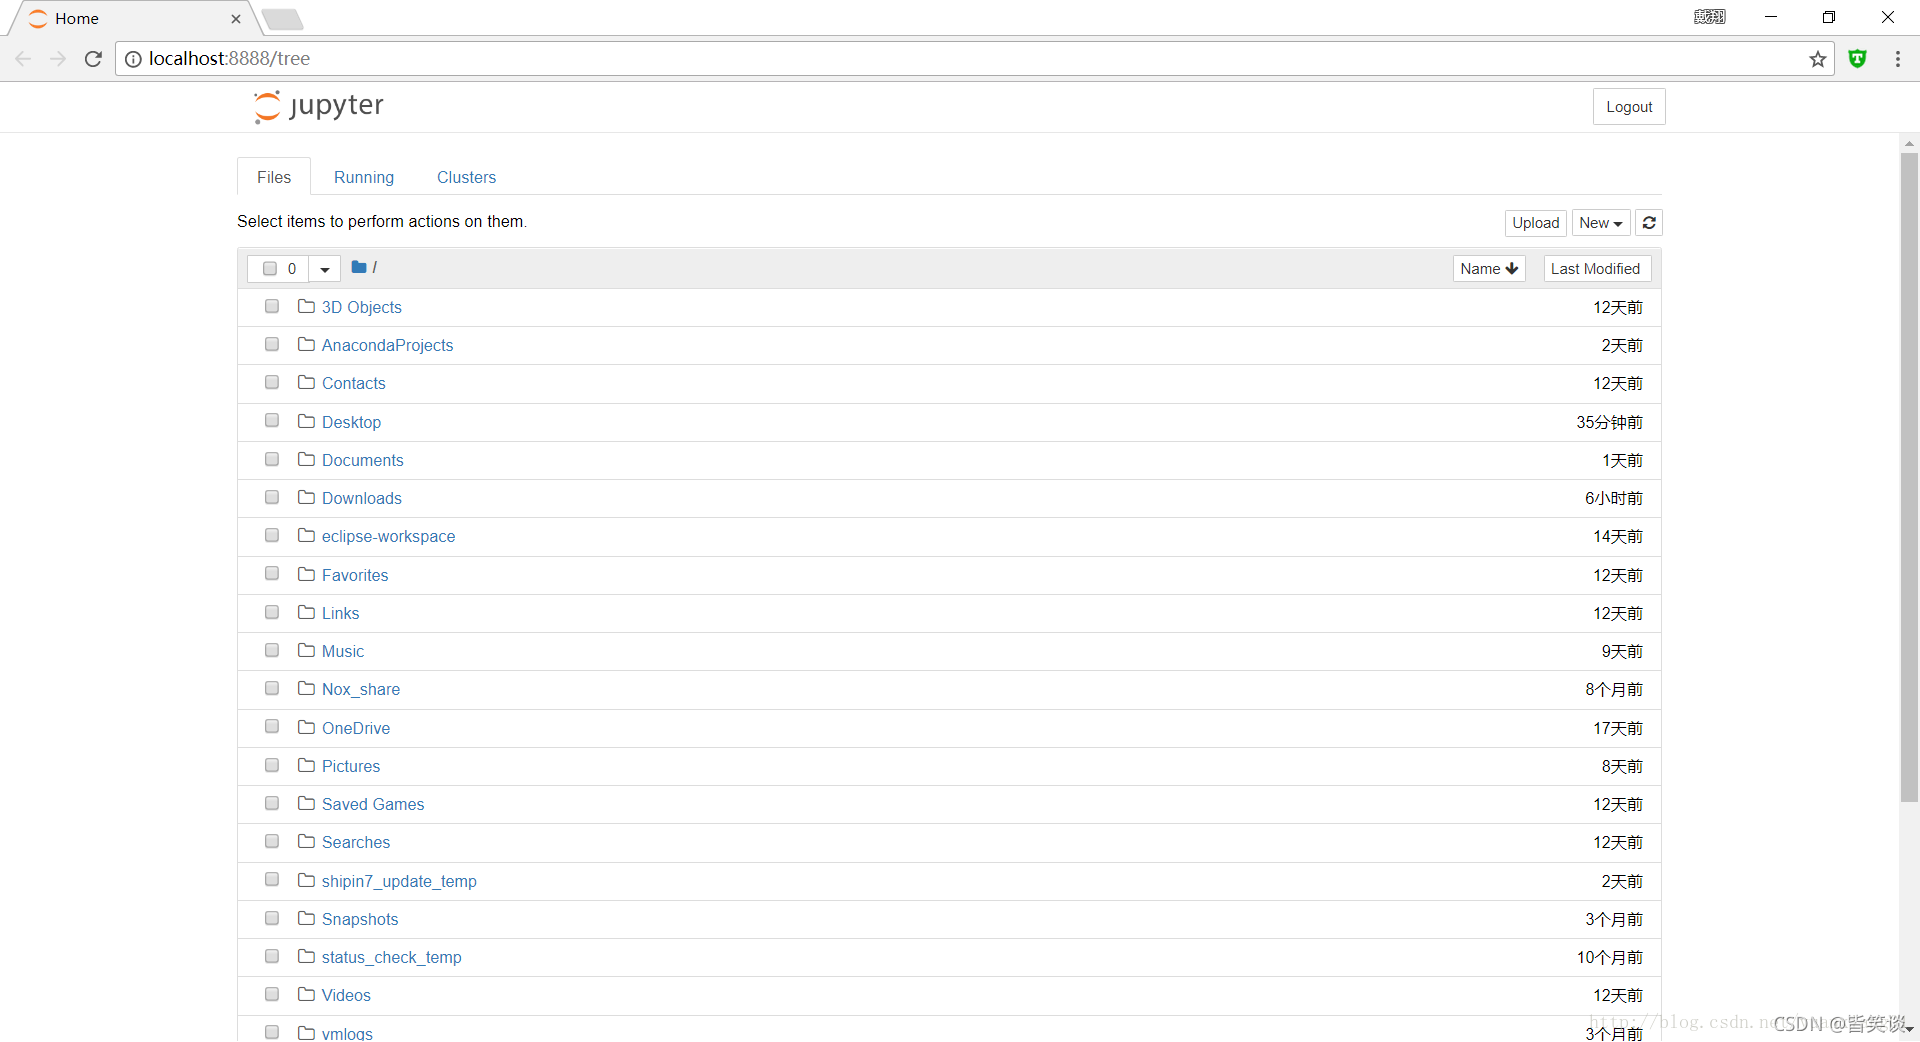Image resolution: width=1920 pixels, height=1042 pixels.
Task: Open the green shield extension icon
Action: pos(1857,59)
